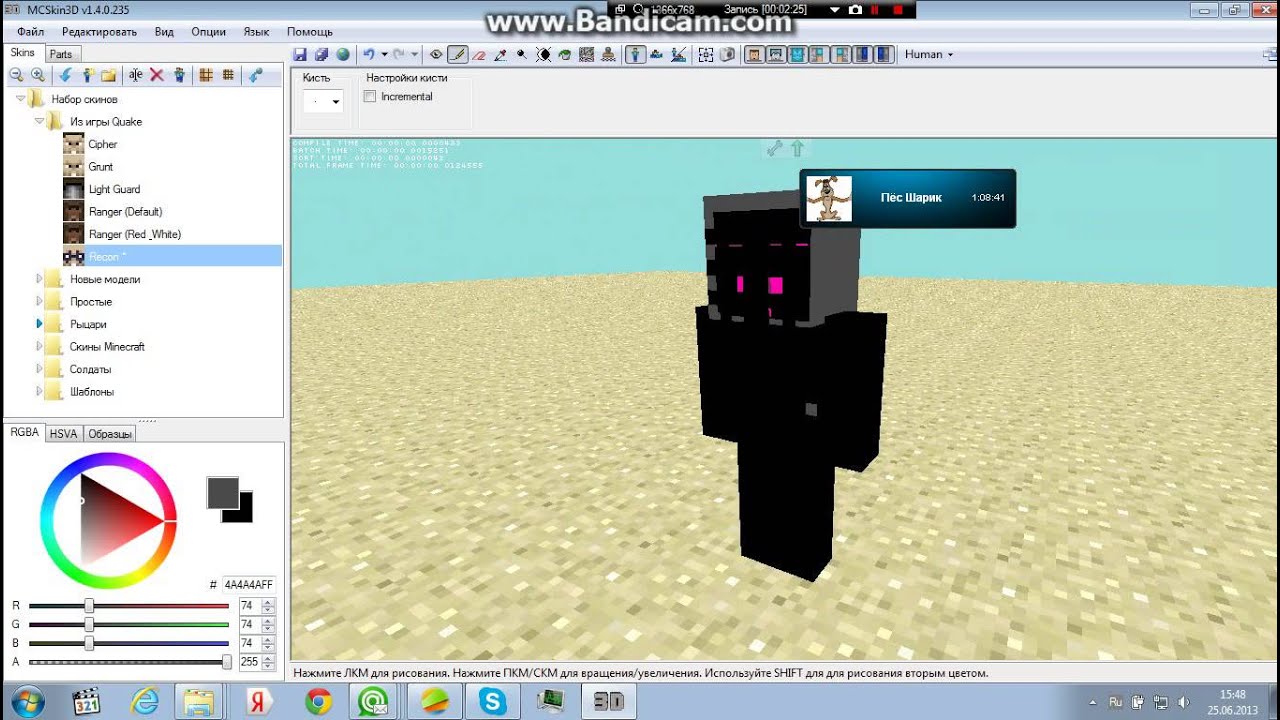Select the Cipher skin
The image size is (1280, 720).
[103, 144]
